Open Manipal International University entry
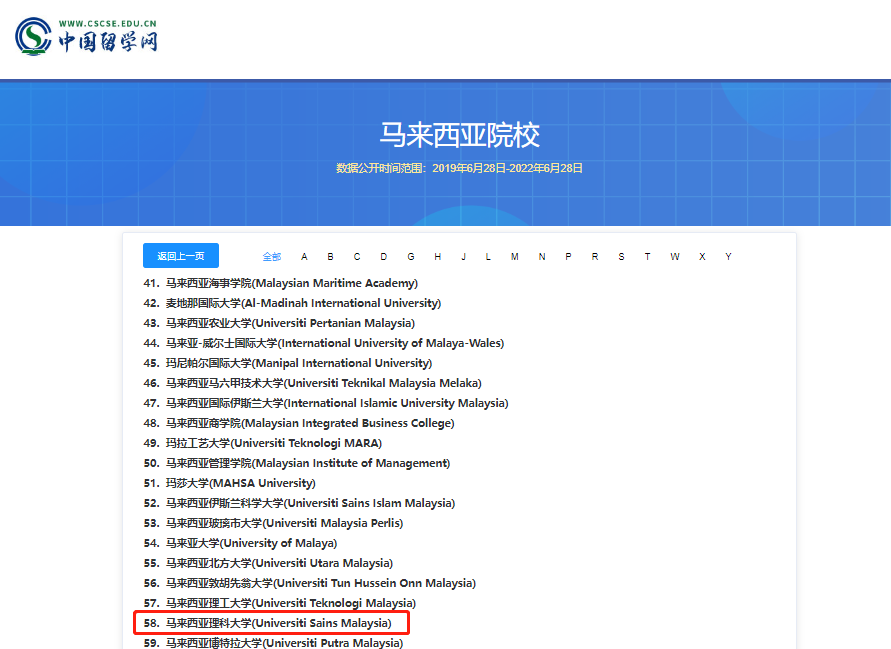Screen dimensions: 891x649 point(288,363)
